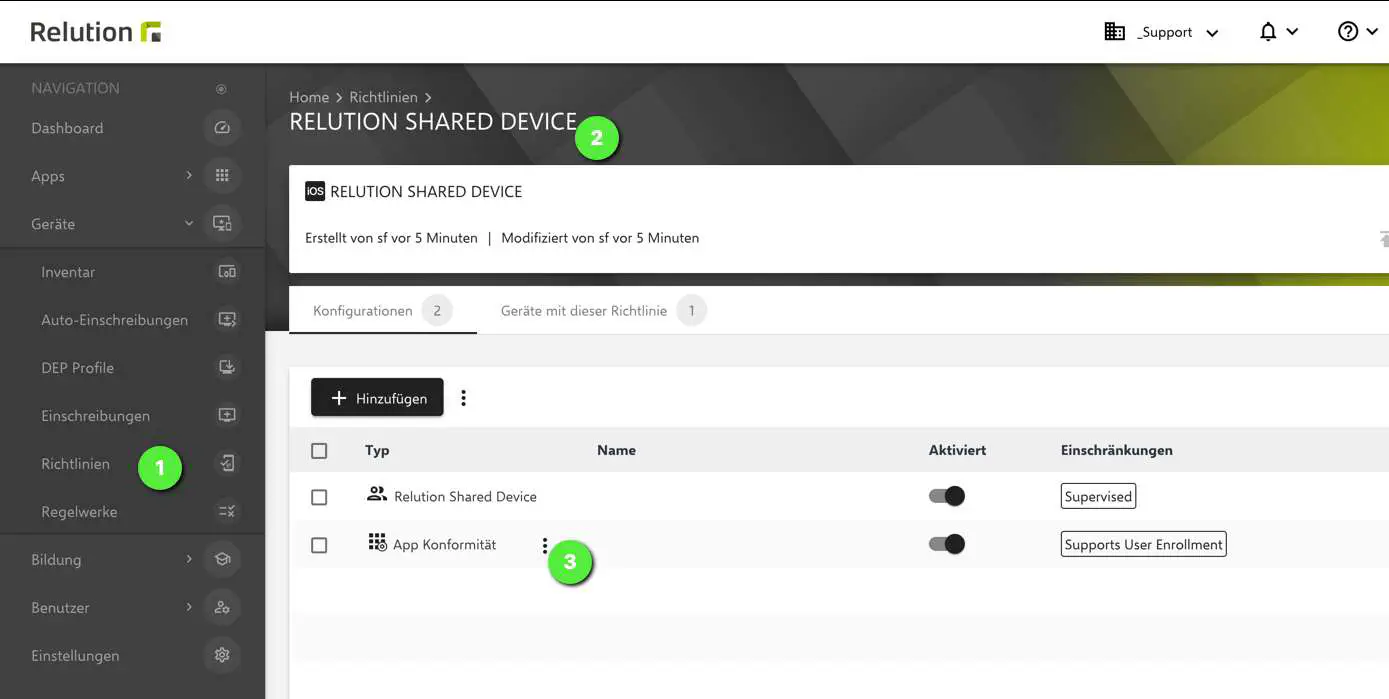Open the Einstellungen gear icon
The image size is (1389, 699).
tap(221, 655)
